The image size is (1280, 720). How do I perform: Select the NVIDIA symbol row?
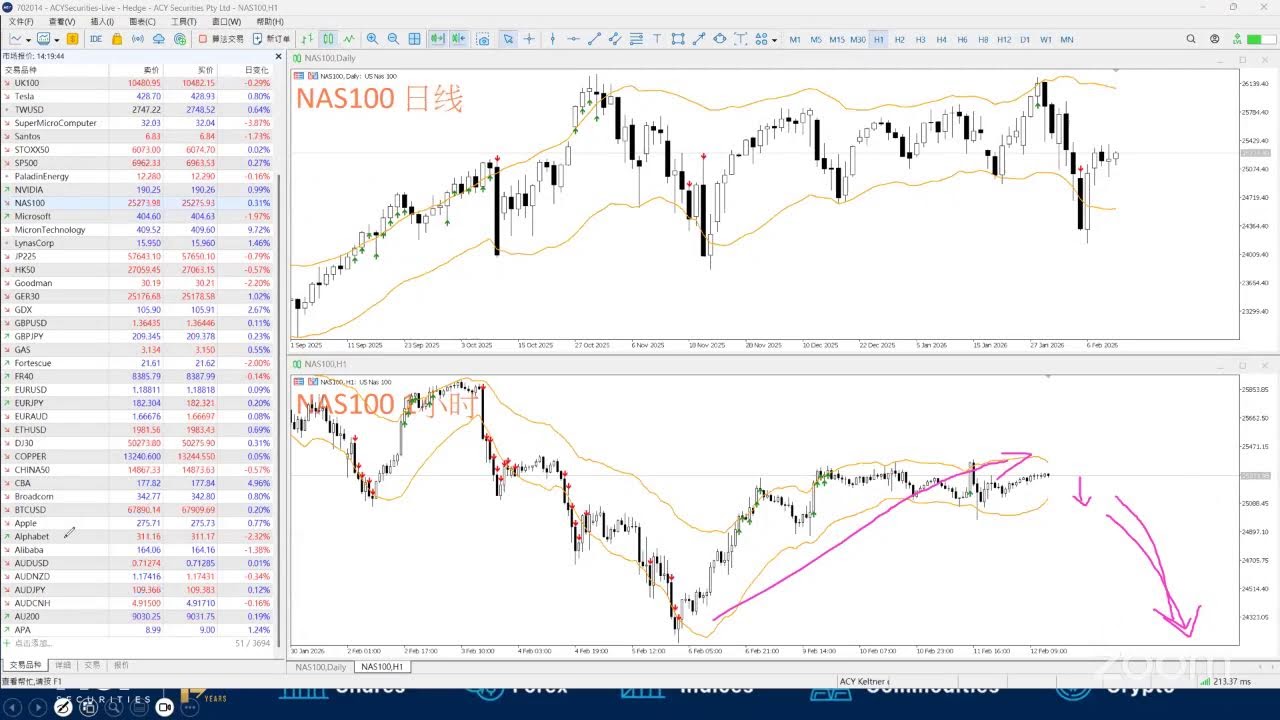tap(139, 189)
